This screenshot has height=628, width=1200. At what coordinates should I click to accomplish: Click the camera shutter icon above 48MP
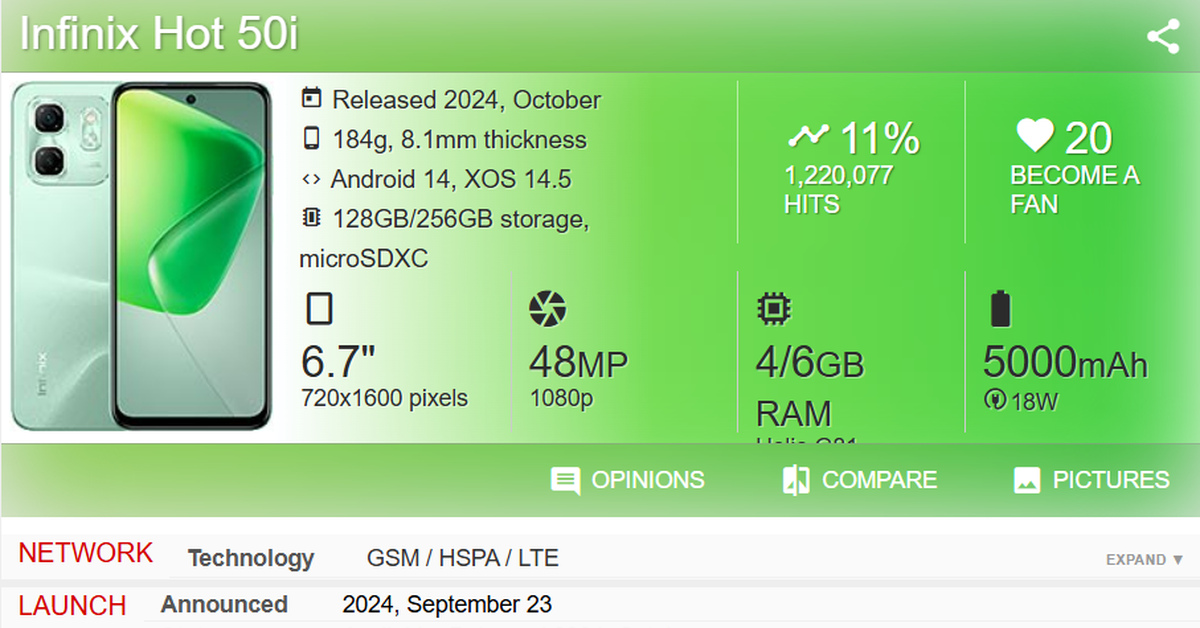point(547,309)
